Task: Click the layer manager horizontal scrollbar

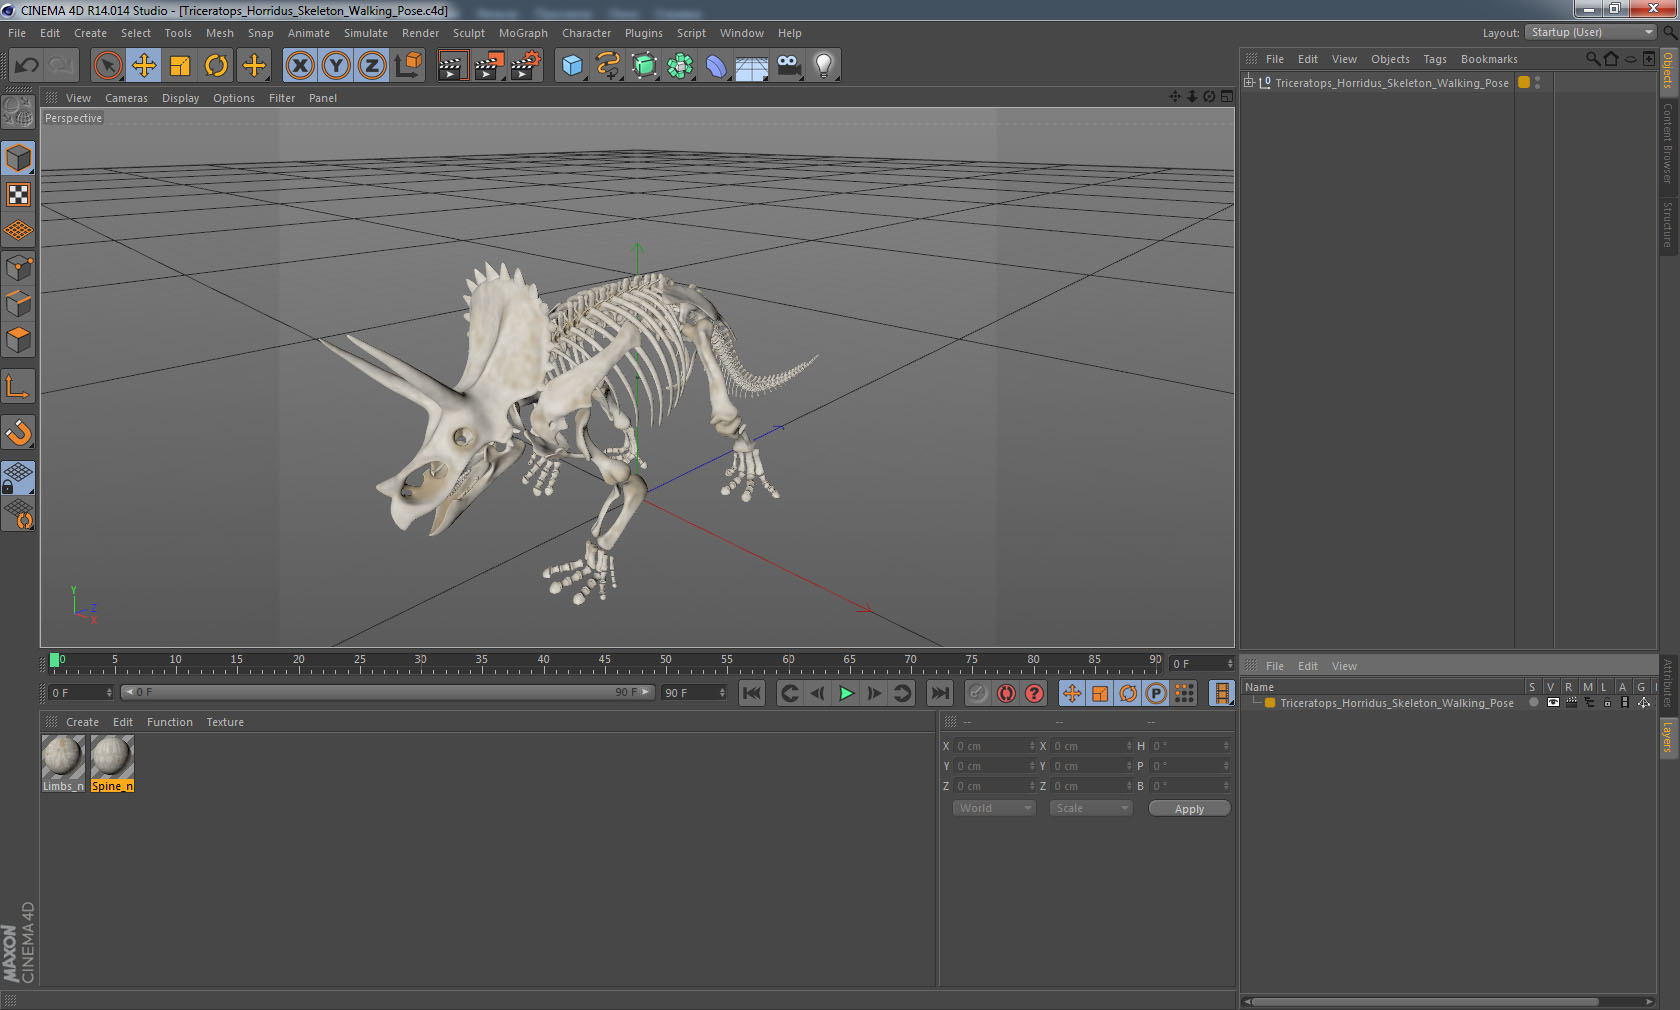Action: [1426, 1001]
